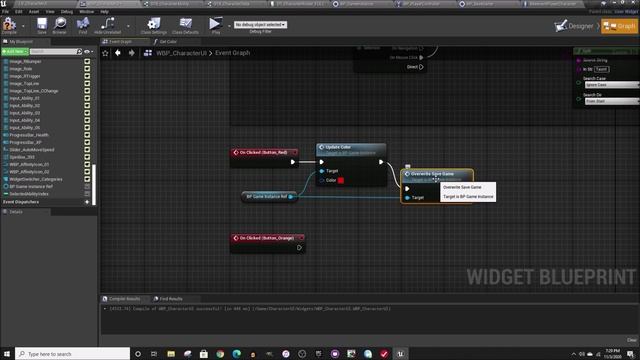640x360 pixels.
Task: Open the Edit menu
Action: [19, 12]
